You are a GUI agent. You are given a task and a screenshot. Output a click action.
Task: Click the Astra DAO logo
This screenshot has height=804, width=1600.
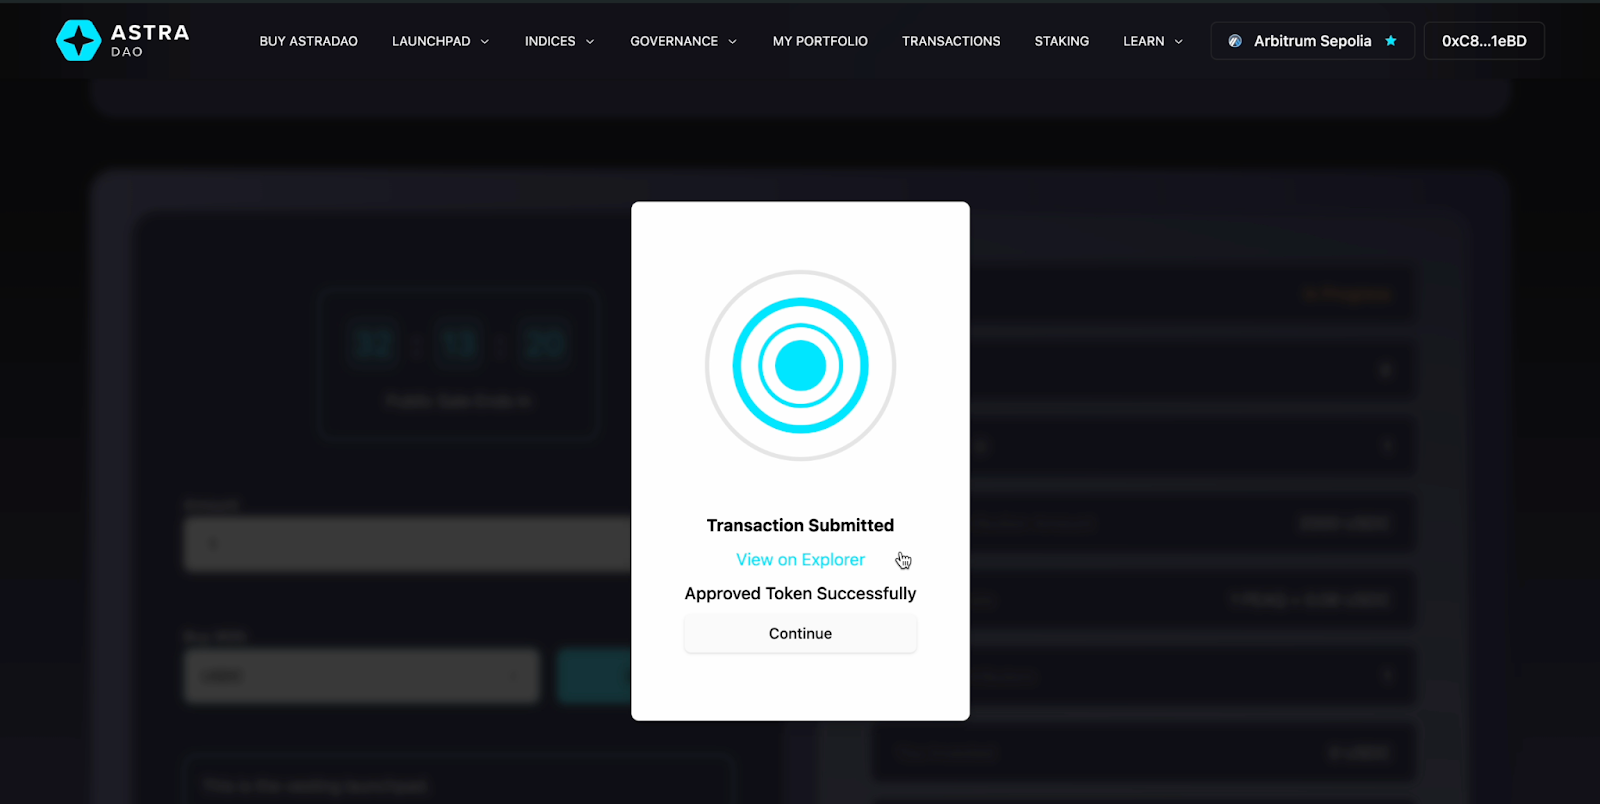coord(122,41)
